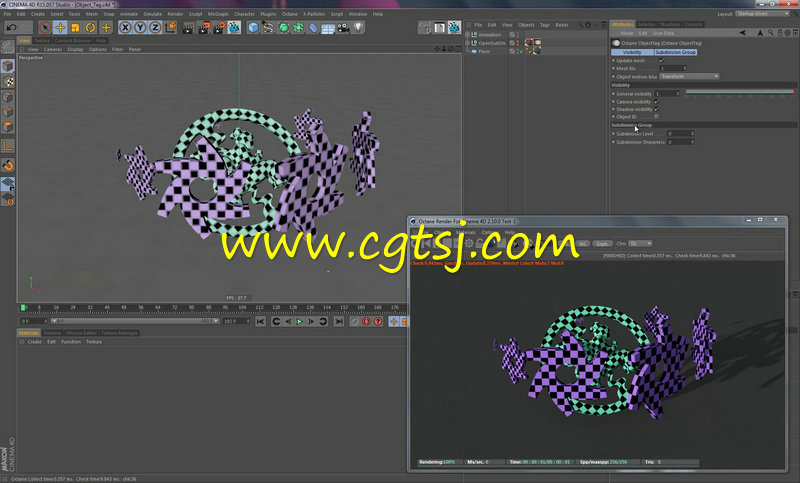Activate the Scale tool
Screen dimensions: 800x483
(x=76, y=27)
